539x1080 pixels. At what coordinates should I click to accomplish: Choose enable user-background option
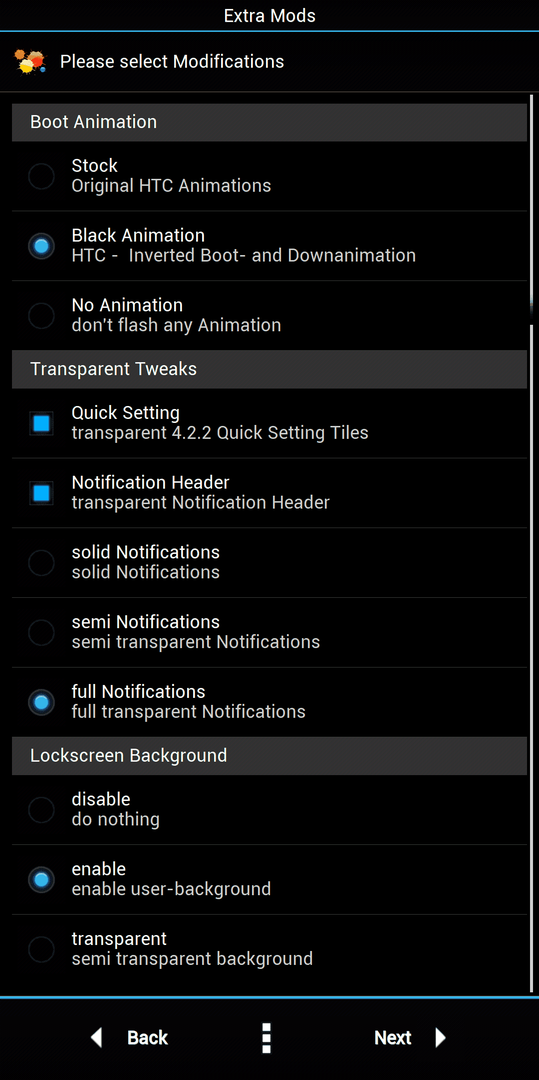pyautogui.click(x=269, y=879)
